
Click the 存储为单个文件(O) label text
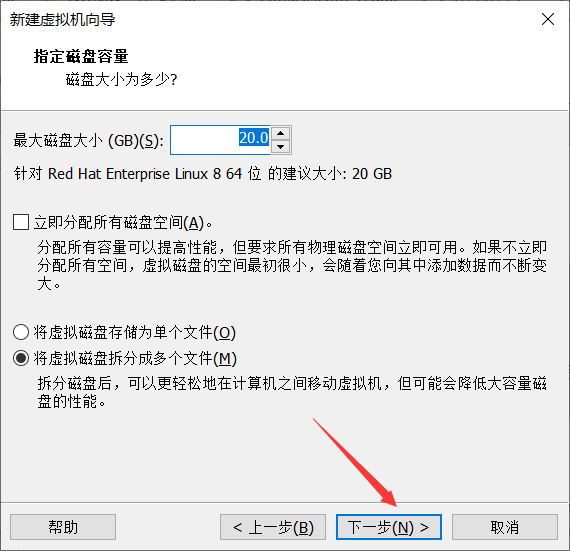pyautogui.click(x=135, y=333)
